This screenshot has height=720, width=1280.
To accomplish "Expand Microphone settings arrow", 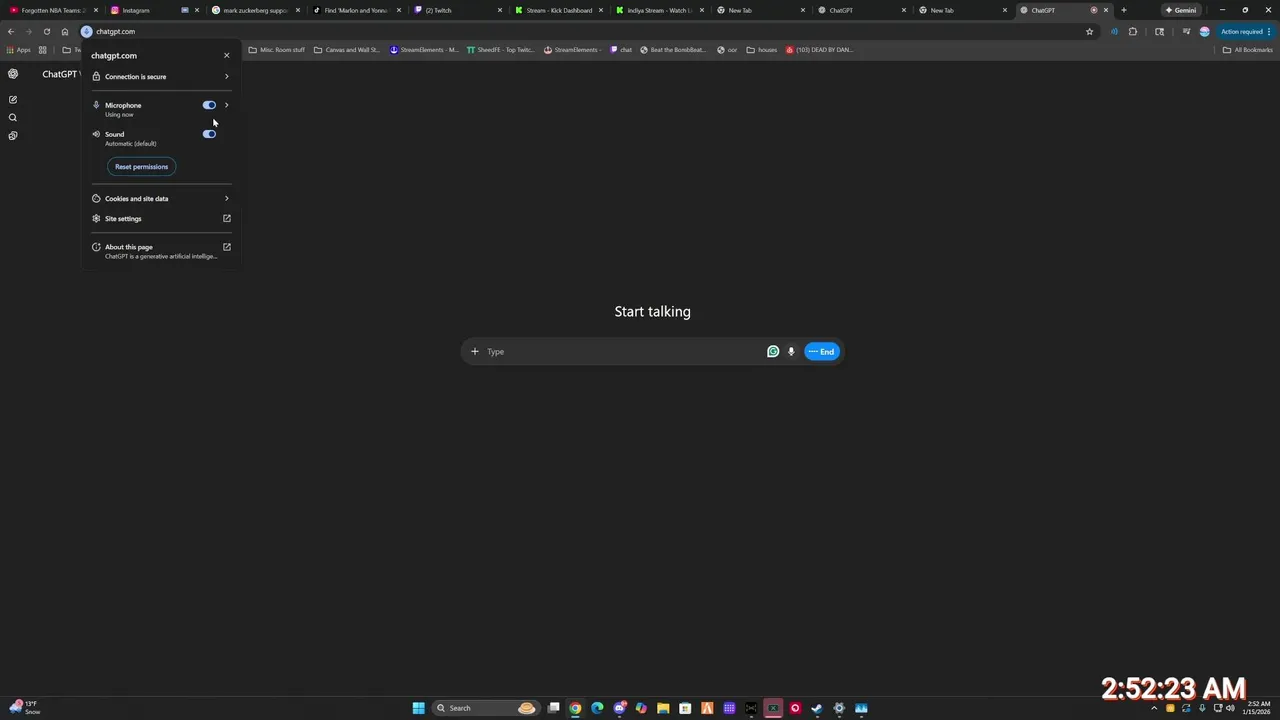I will tap(226, 105).
